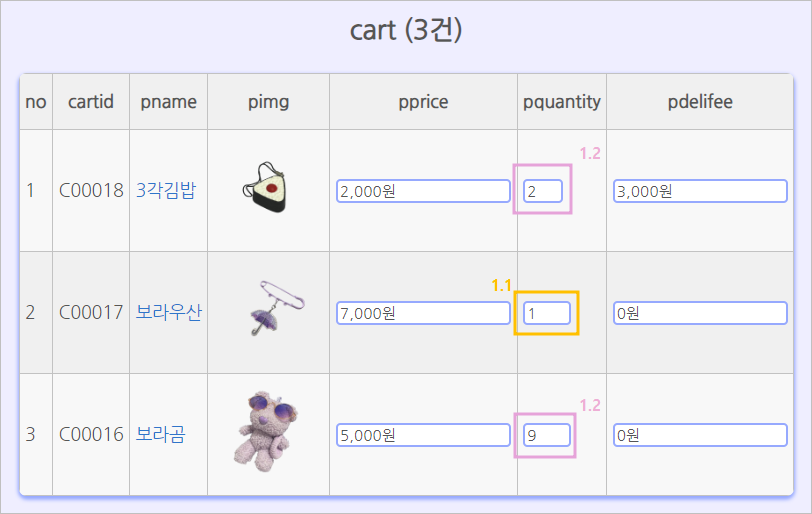Click 보라우산 row delivery fee field
This screenshot has height=514, width=812.
[700, 313]
